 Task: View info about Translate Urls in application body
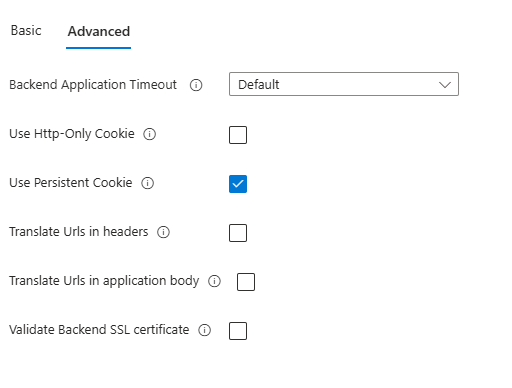(214, 281)
